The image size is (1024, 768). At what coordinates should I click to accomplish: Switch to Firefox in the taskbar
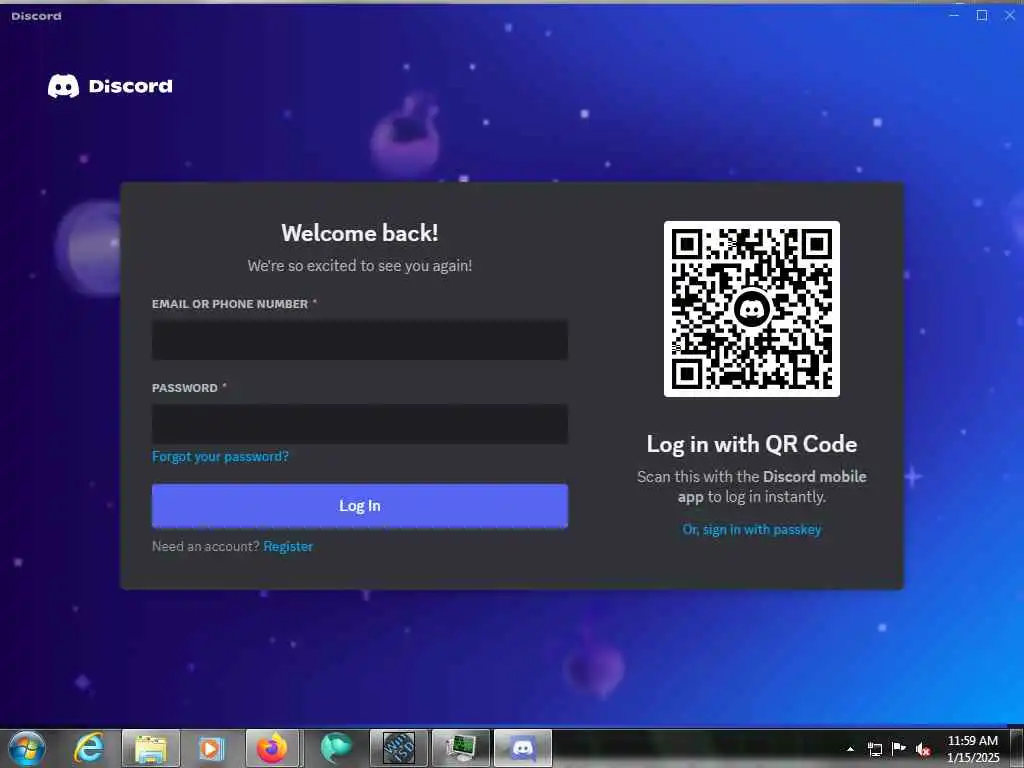(x=272, y=748)
